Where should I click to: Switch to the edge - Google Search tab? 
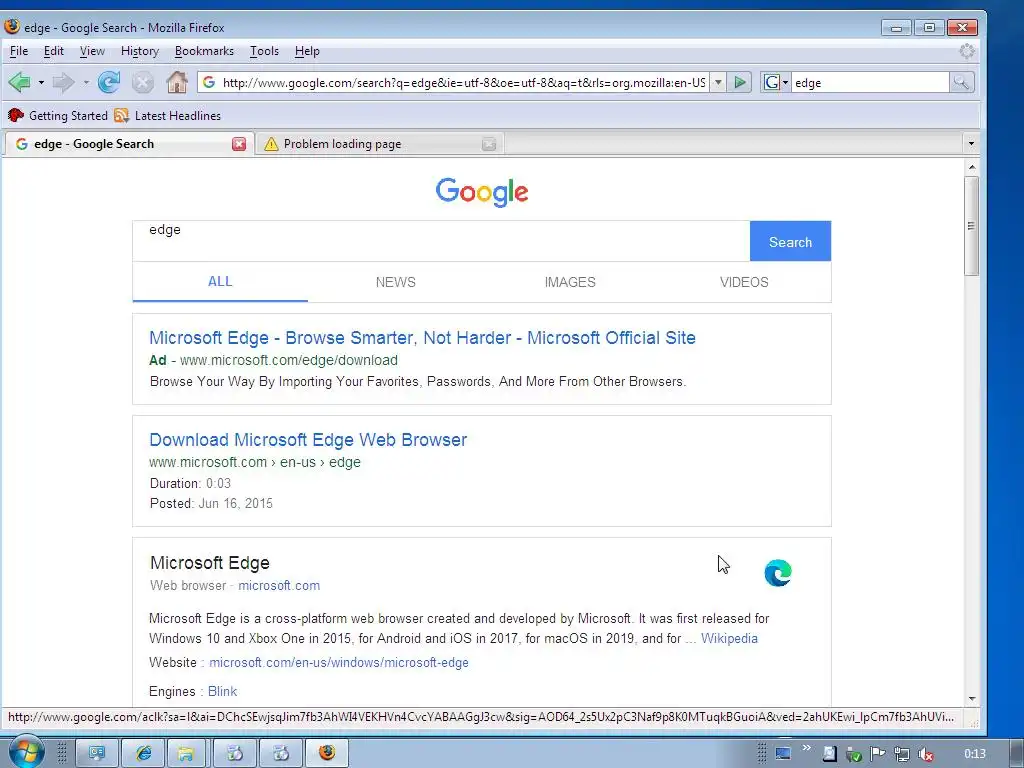127,144
